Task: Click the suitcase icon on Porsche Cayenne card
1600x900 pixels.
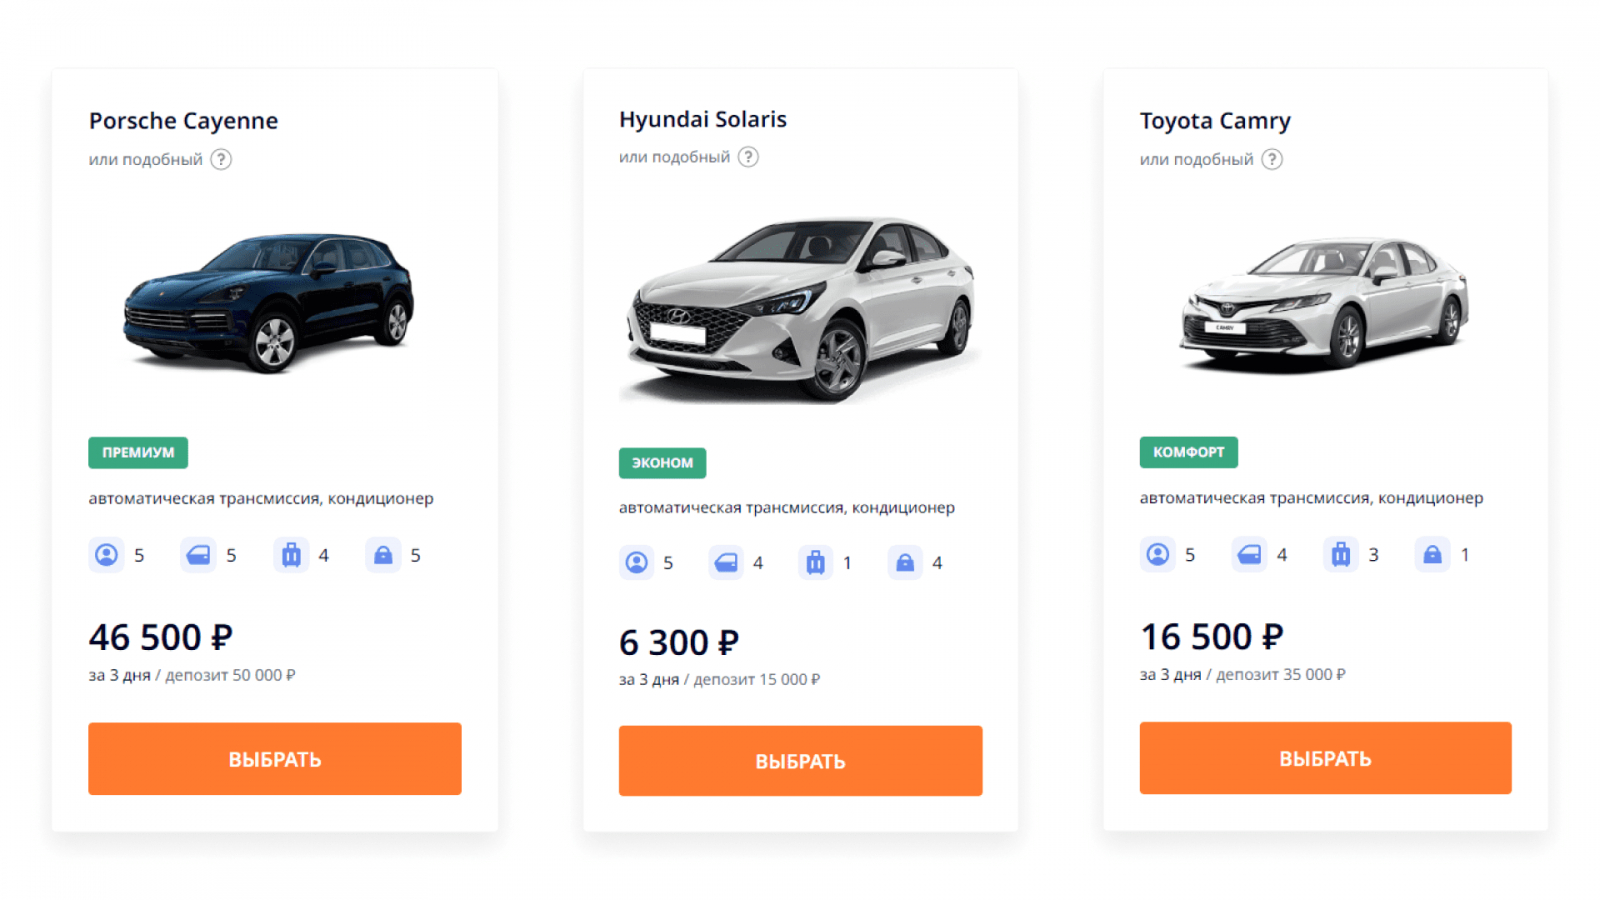Action: [291, 555]
